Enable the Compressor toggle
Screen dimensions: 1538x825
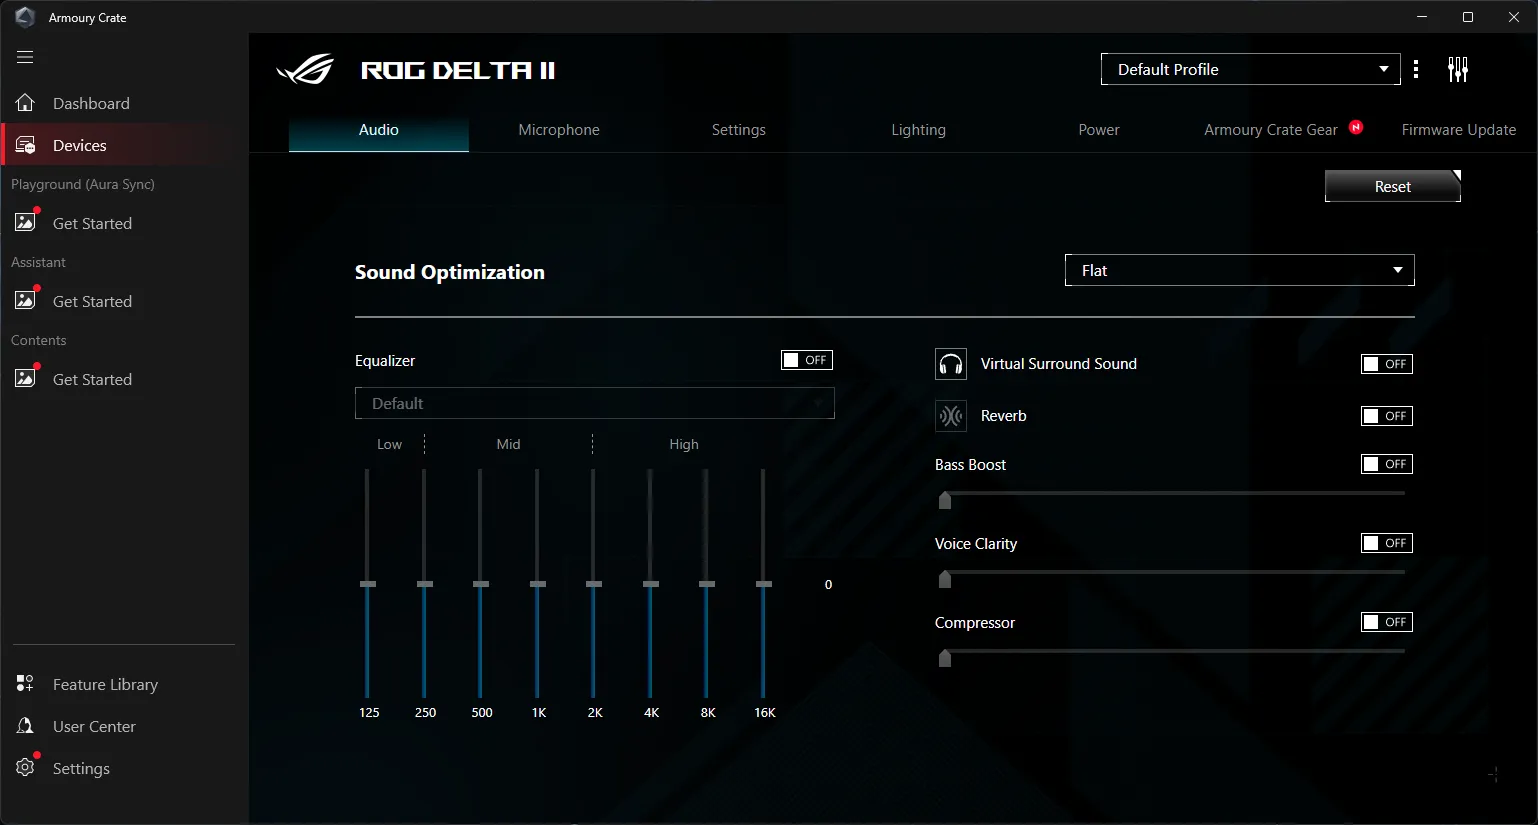click(x=1387, y=622)
